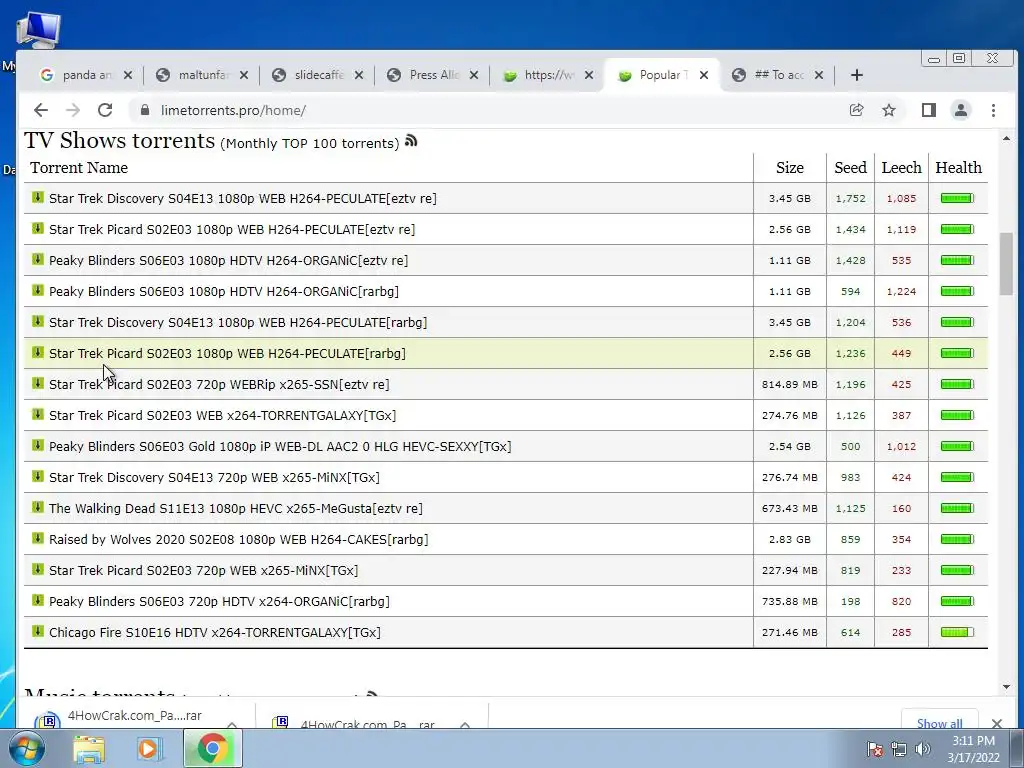The width and height of the screenshot is (1024, 768).
Task: Close the 'maltunfar' tab
Action: coord(244,75)
